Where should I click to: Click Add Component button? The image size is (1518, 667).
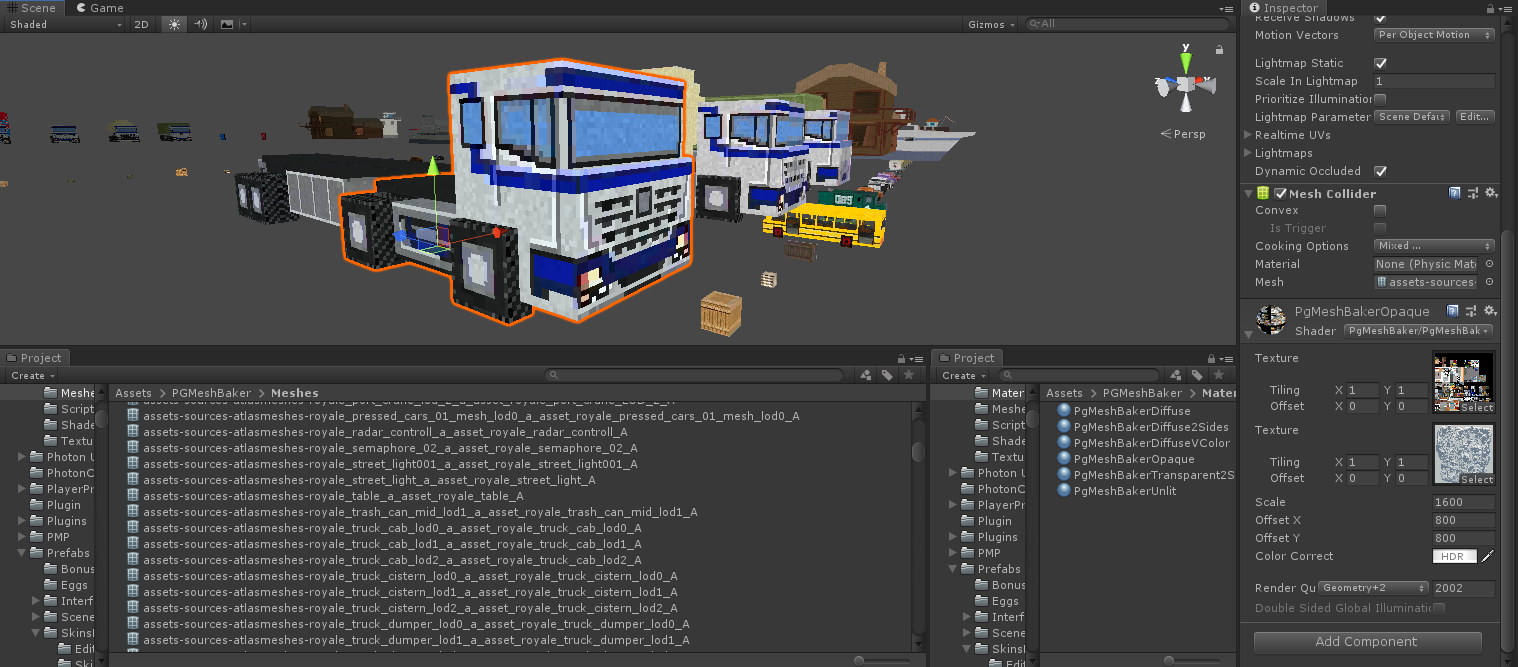(x=1367, y=642)
